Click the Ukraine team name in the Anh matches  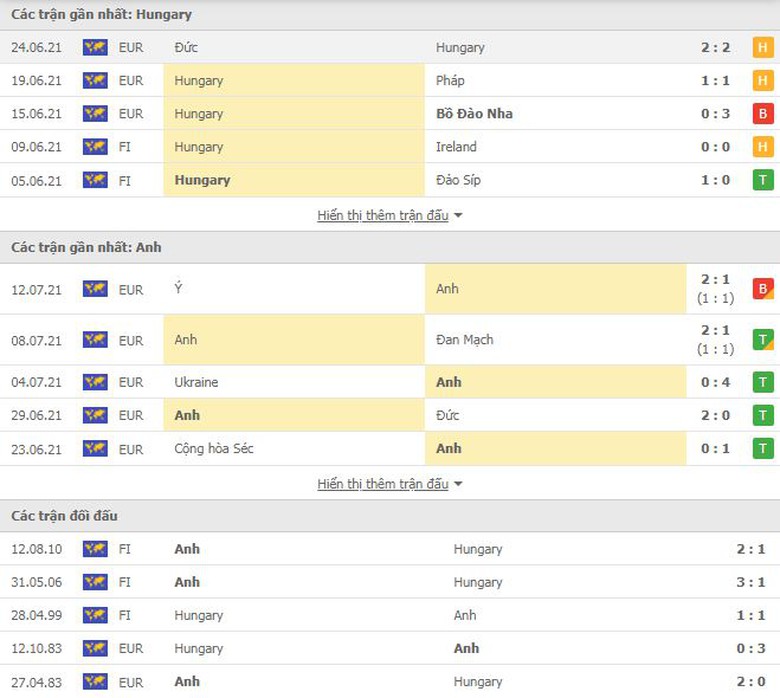tap(196, 382)
